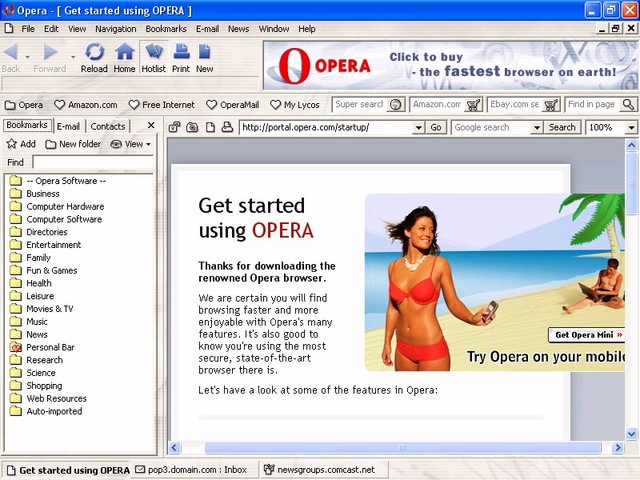
Task: Open the Help menu
Action: [307, 29]
